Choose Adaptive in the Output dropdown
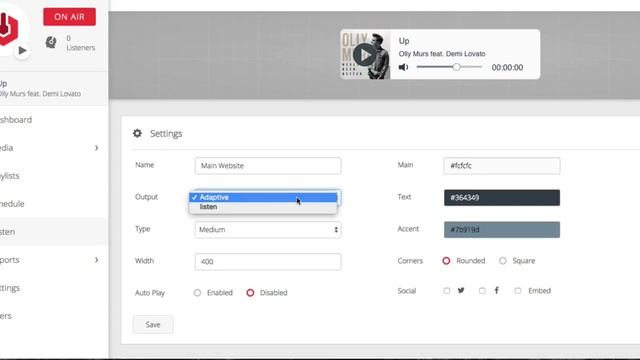Image resolution: width=640 pixels, height=360 pixels. [263, 197]
